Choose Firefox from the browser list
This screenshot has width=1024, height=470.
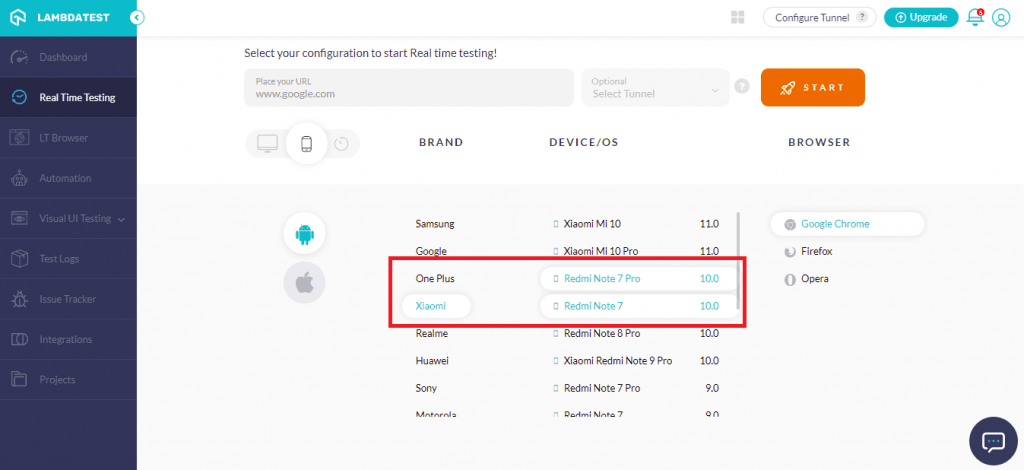816,252
